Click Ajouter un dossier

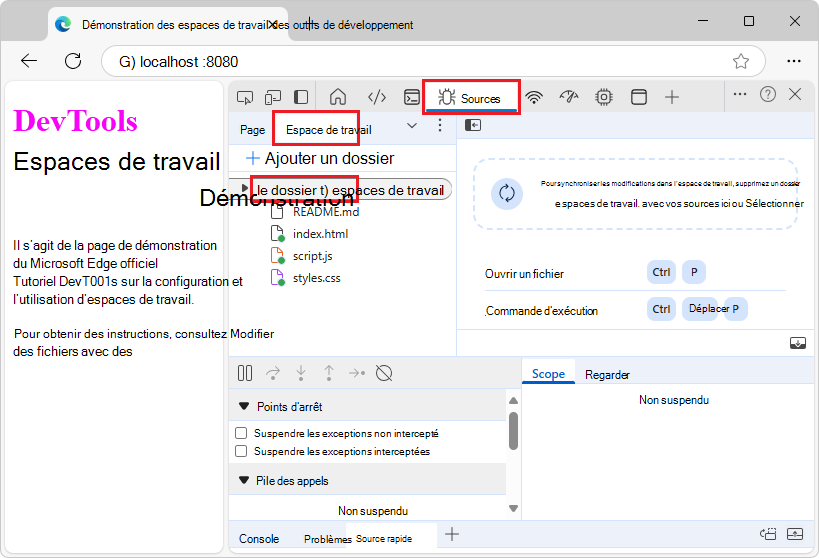pyautogui.click(x=320, y=158)
